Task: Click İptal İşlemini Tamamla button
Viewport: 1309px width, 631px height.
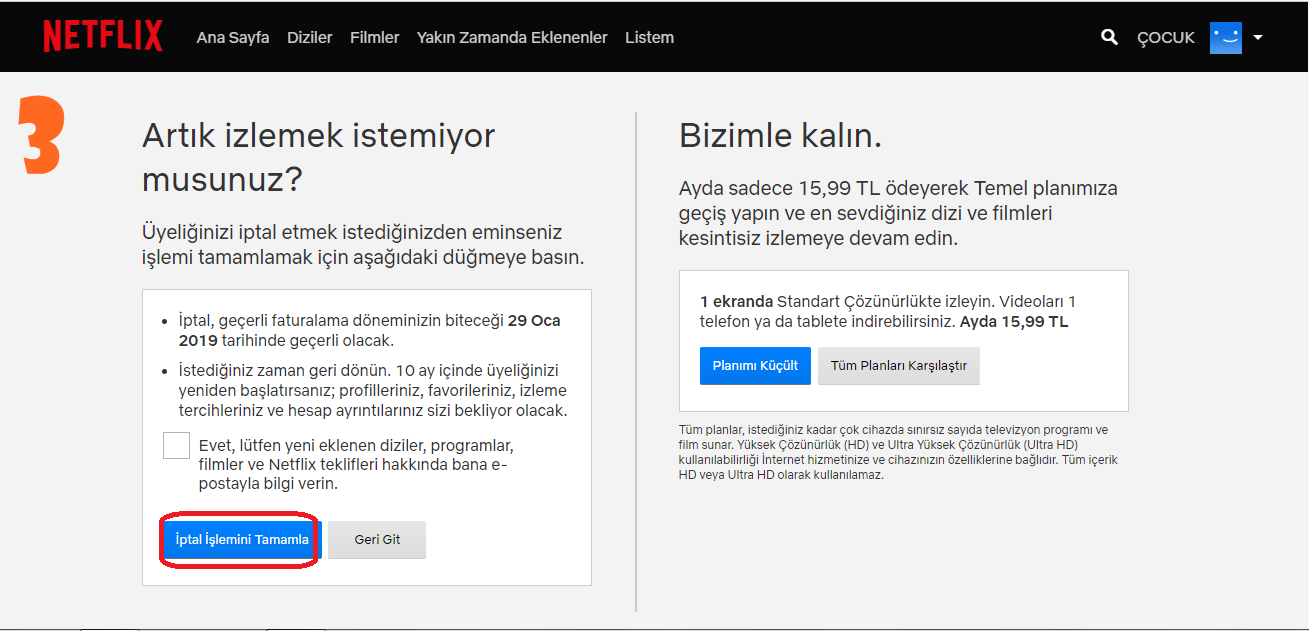Action: coord(241,539)
